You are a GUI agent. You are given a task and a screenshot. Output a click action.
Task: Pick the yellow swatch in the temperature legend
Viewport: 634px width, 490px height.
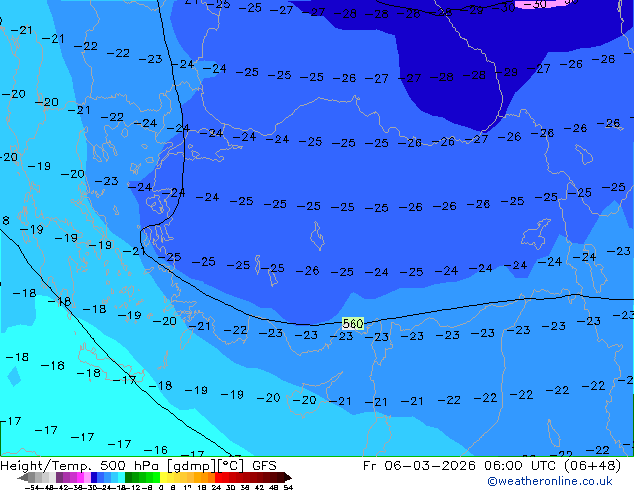coord(163,477)
